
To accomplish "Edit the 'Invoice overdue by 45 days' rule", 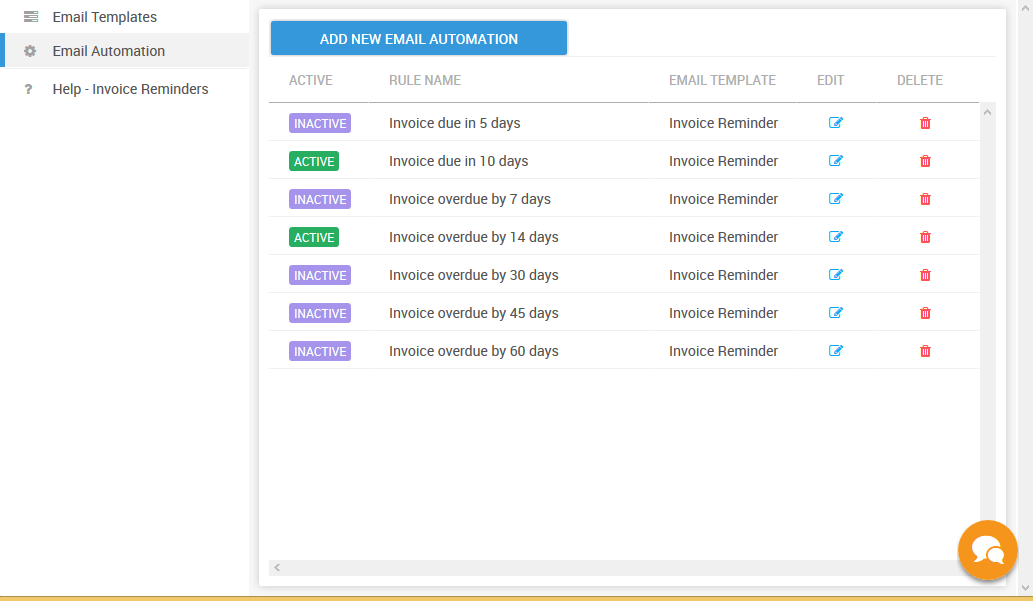I will coord(836,313).
